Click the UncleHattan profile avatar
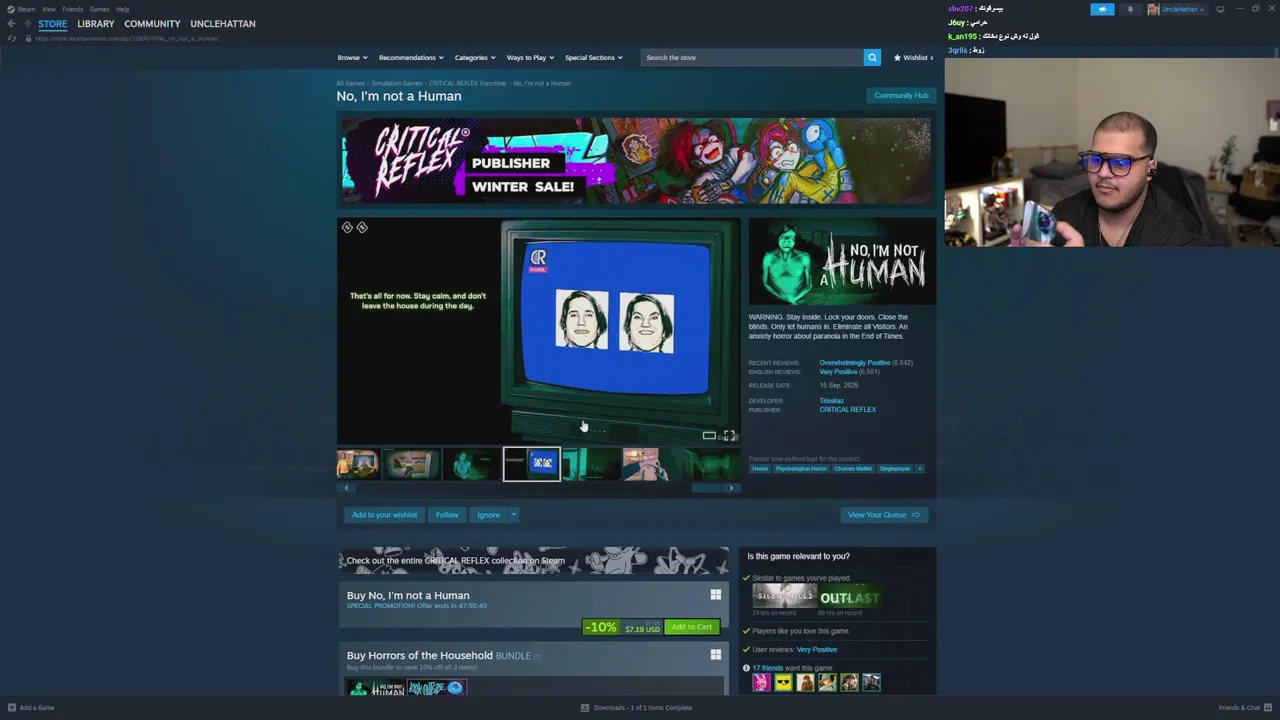The image size is (1280, 720). point(1153,9)
